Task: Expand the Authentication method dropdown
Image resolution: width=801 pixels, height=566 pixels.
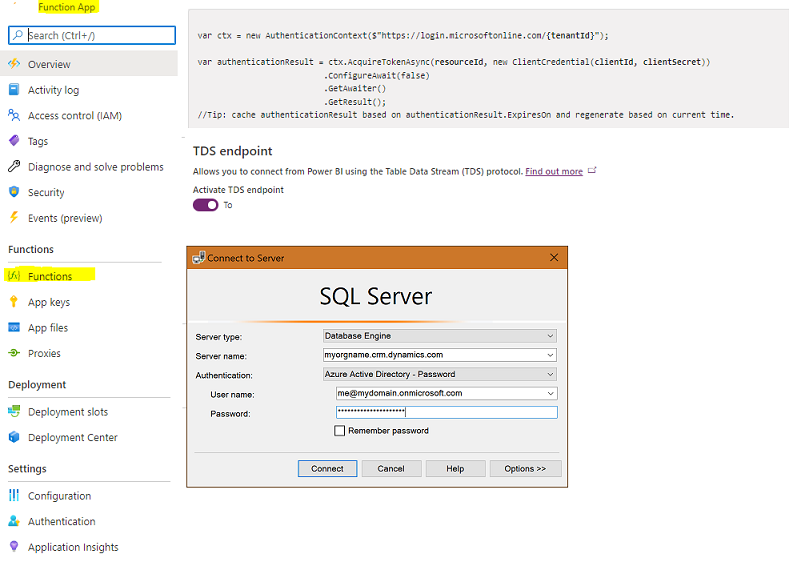Action: pos(550,374)
